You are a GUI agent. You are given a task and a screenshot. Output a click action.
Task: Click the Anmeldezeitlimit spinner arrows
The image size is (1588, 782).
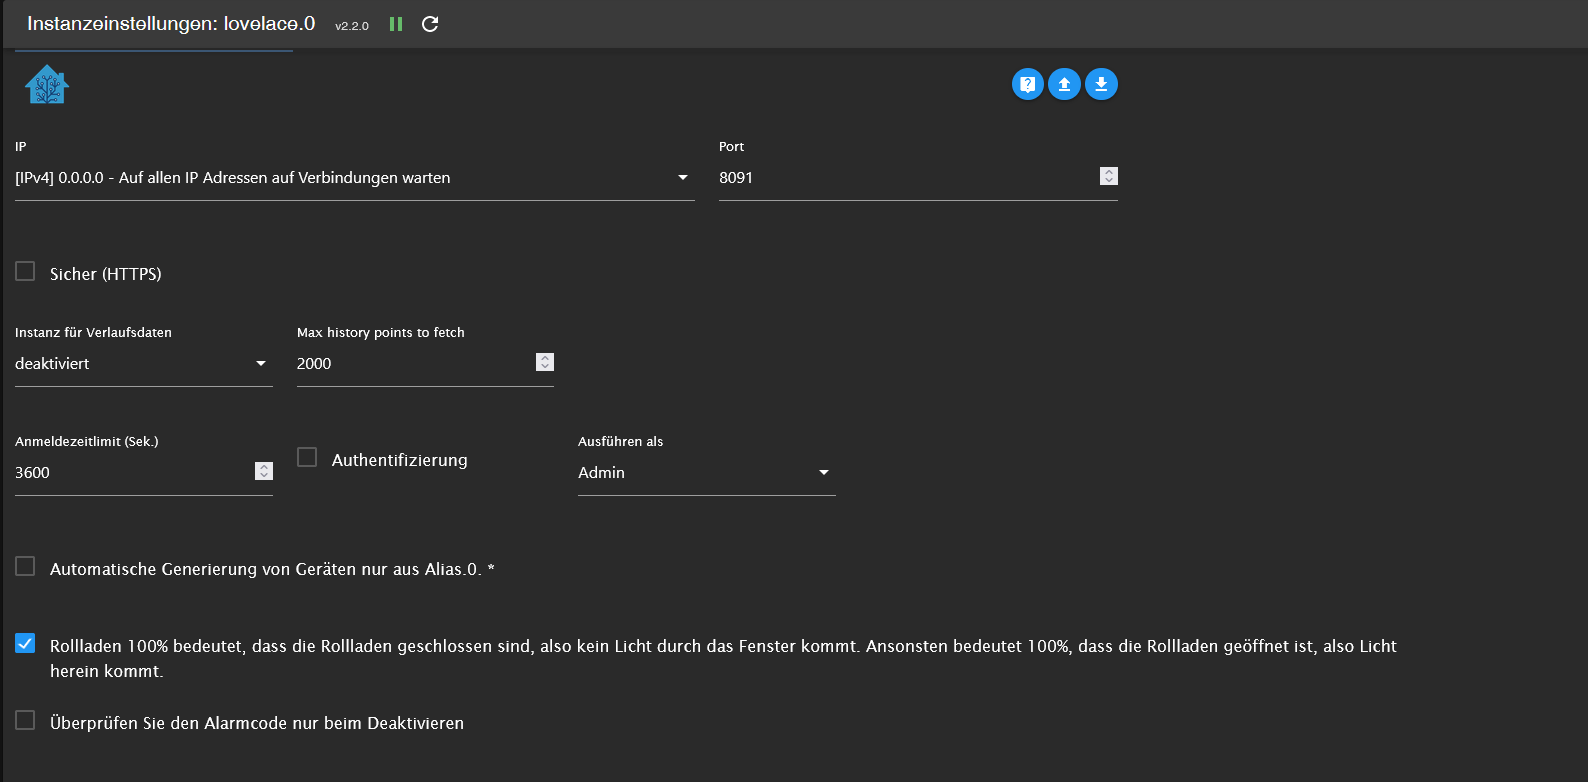point(263,471)
